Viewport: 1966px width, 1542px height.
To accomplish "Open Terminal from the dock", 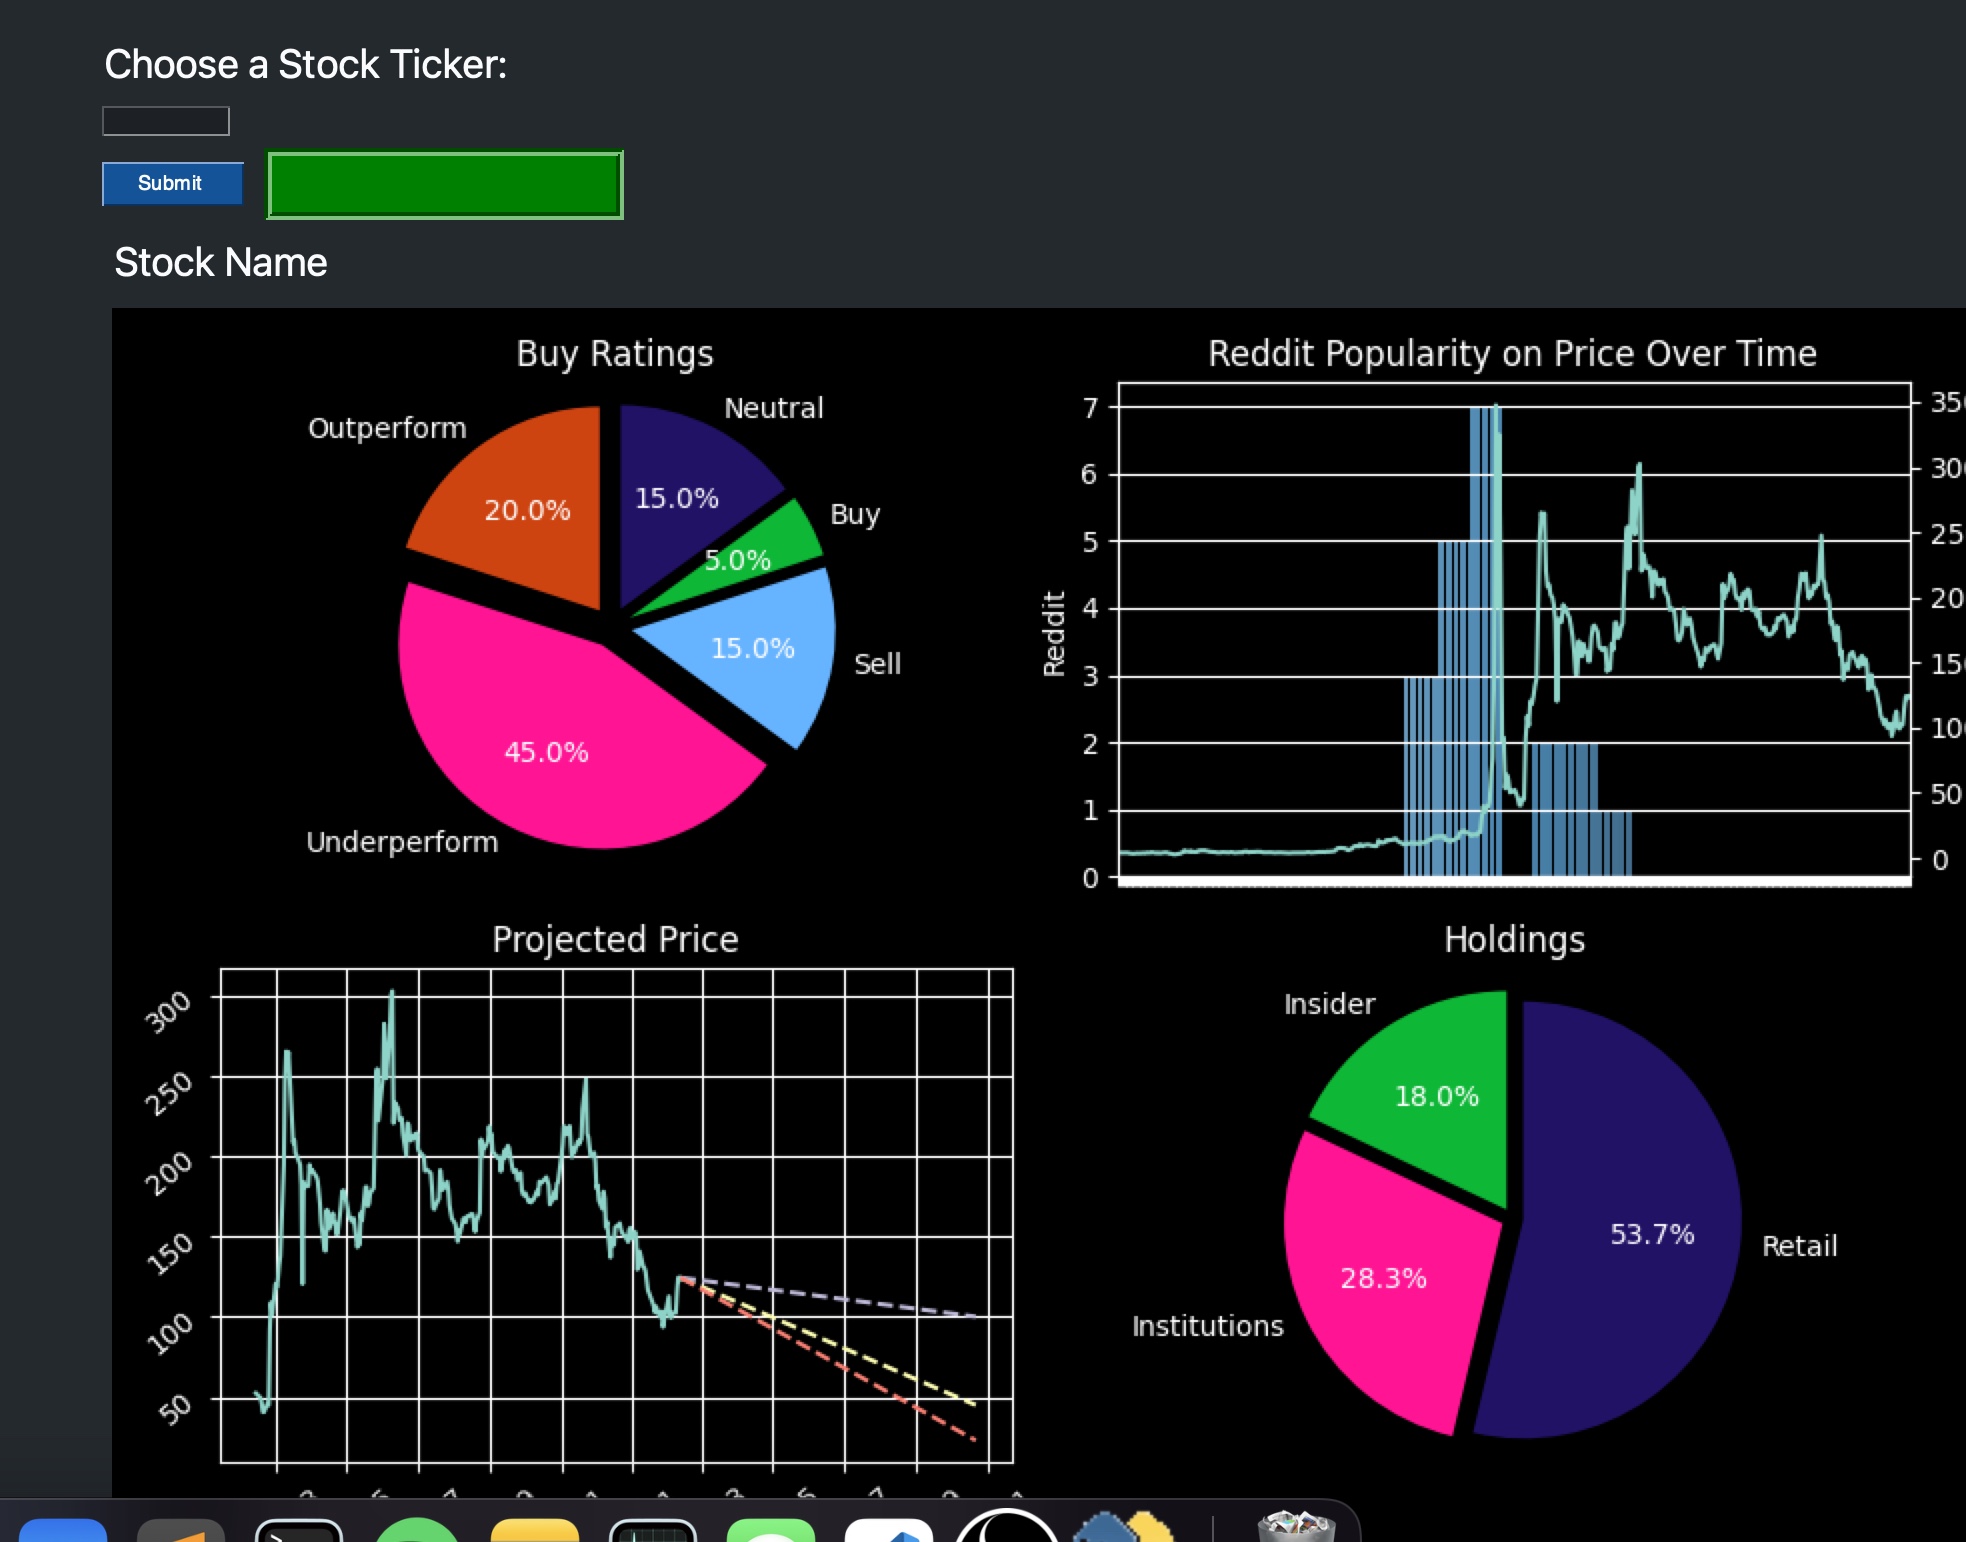I will 298,1530.
